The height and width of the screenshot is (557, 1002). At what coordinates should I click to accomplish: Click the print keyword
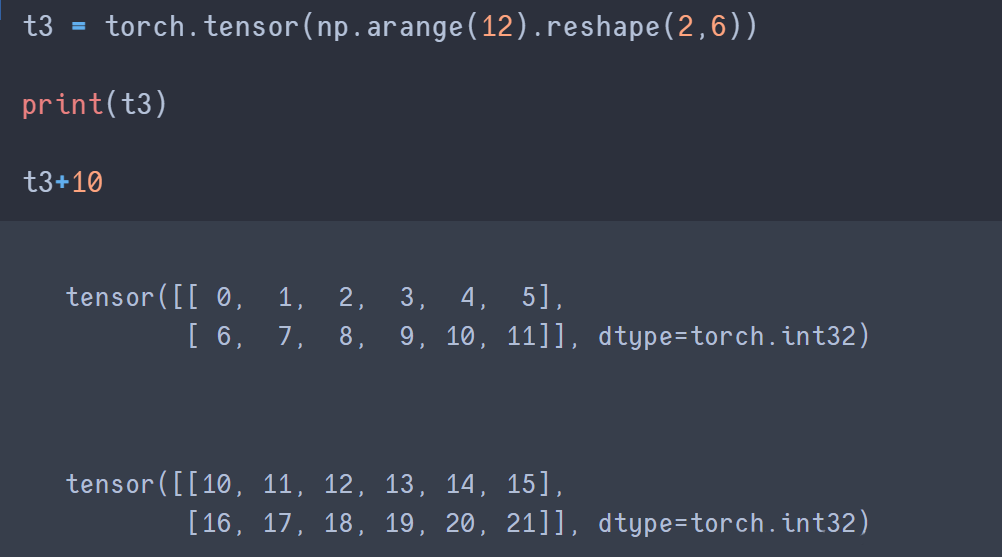coord(62,104)
